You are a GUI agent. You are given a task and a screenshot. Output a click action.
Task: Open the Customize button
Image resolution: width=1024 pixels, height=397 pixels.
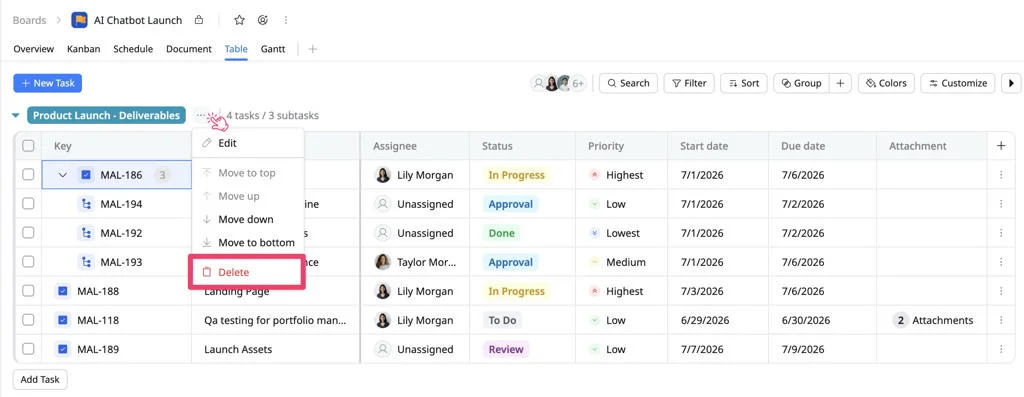pos(958,83)
